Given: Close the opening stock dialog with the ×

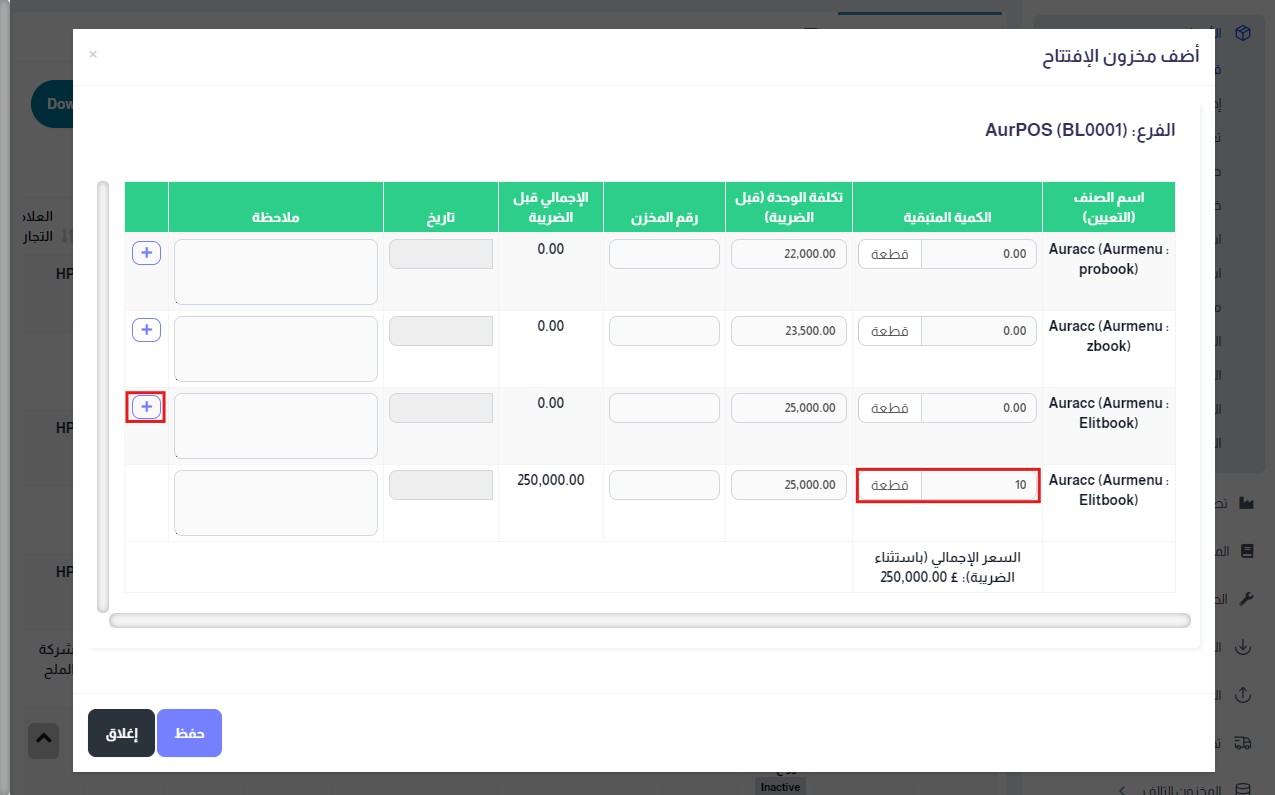Looking at the screenshot, I should click(93, 54).
